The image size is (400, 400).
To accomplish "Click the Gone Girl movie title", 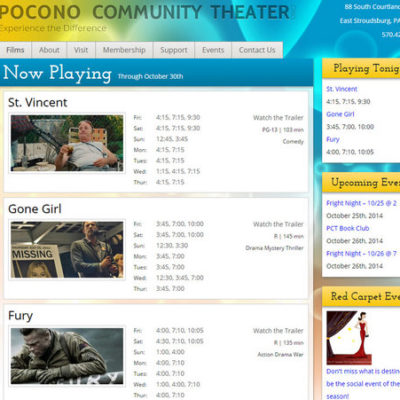I will pos(35,209).
